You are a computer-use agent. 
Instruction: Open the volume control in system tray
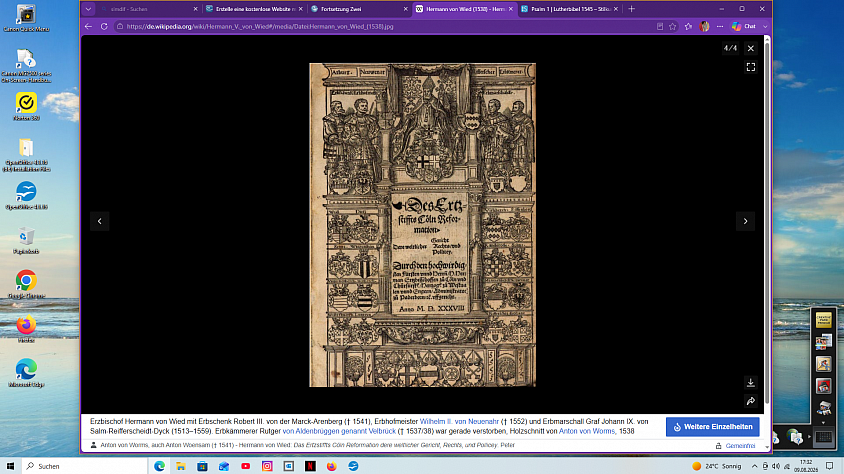pyautogui.click(x=776, y=466)
